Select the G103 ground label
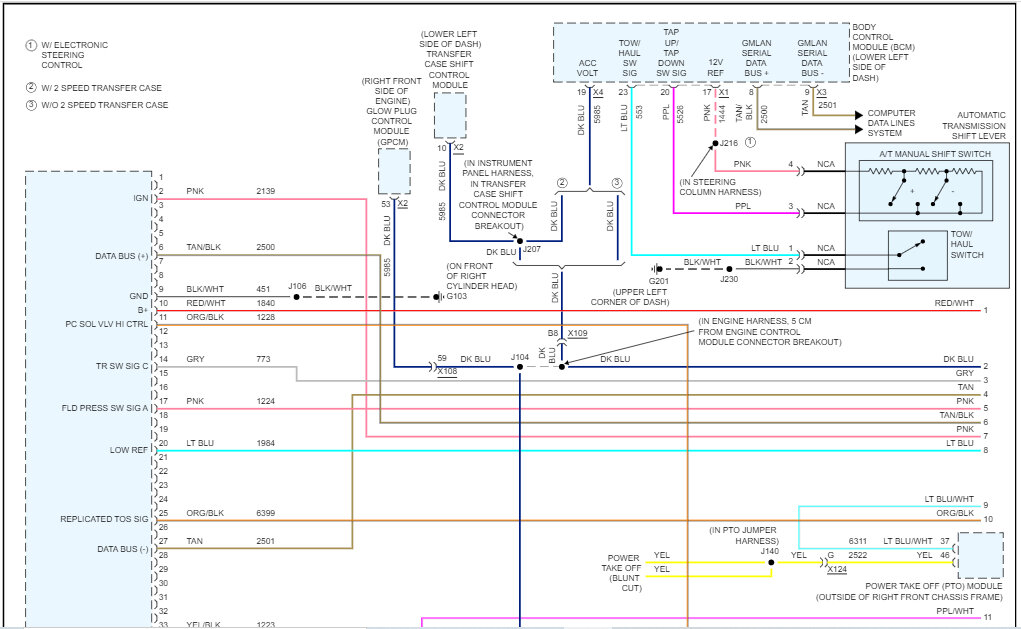 [456, 296]
